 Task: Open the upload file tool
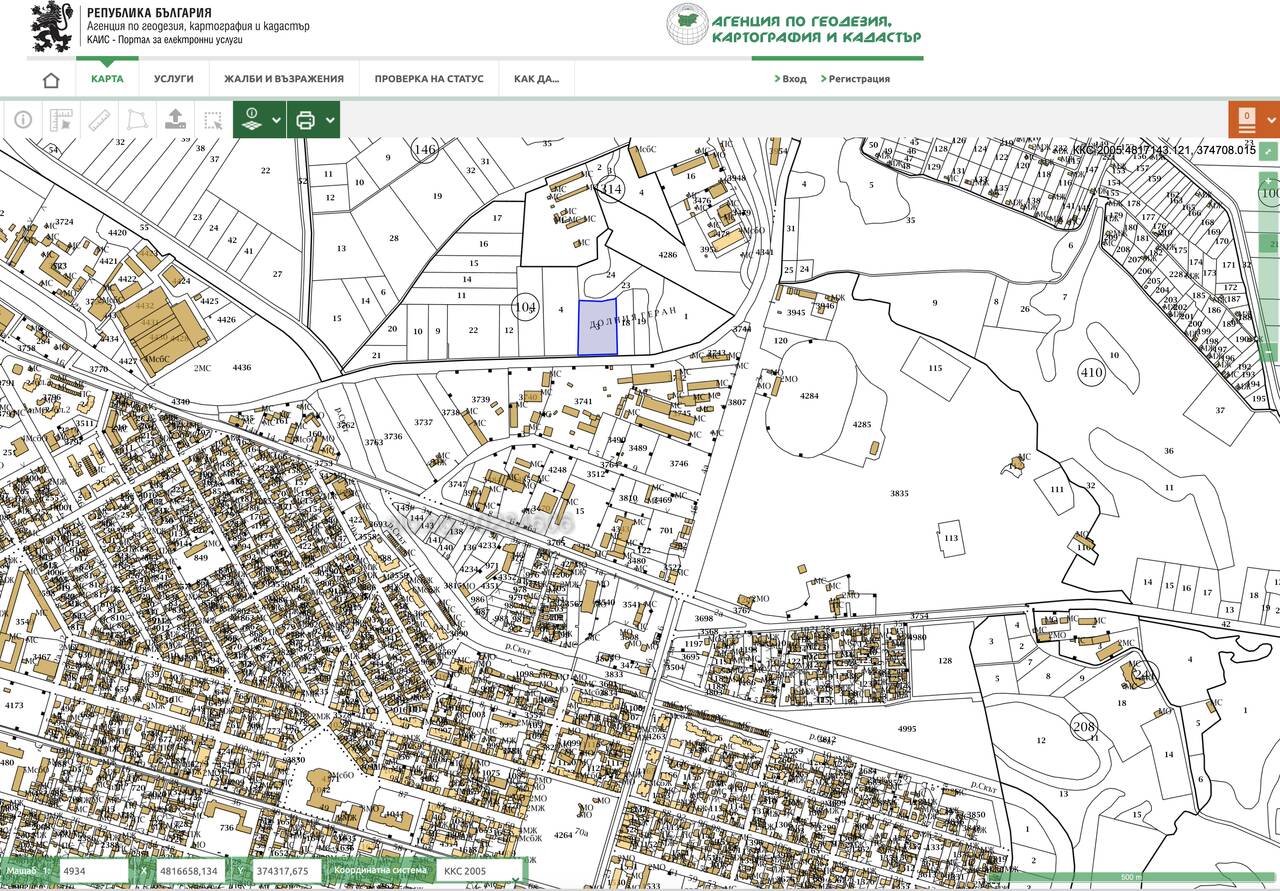tap(175, 120)
